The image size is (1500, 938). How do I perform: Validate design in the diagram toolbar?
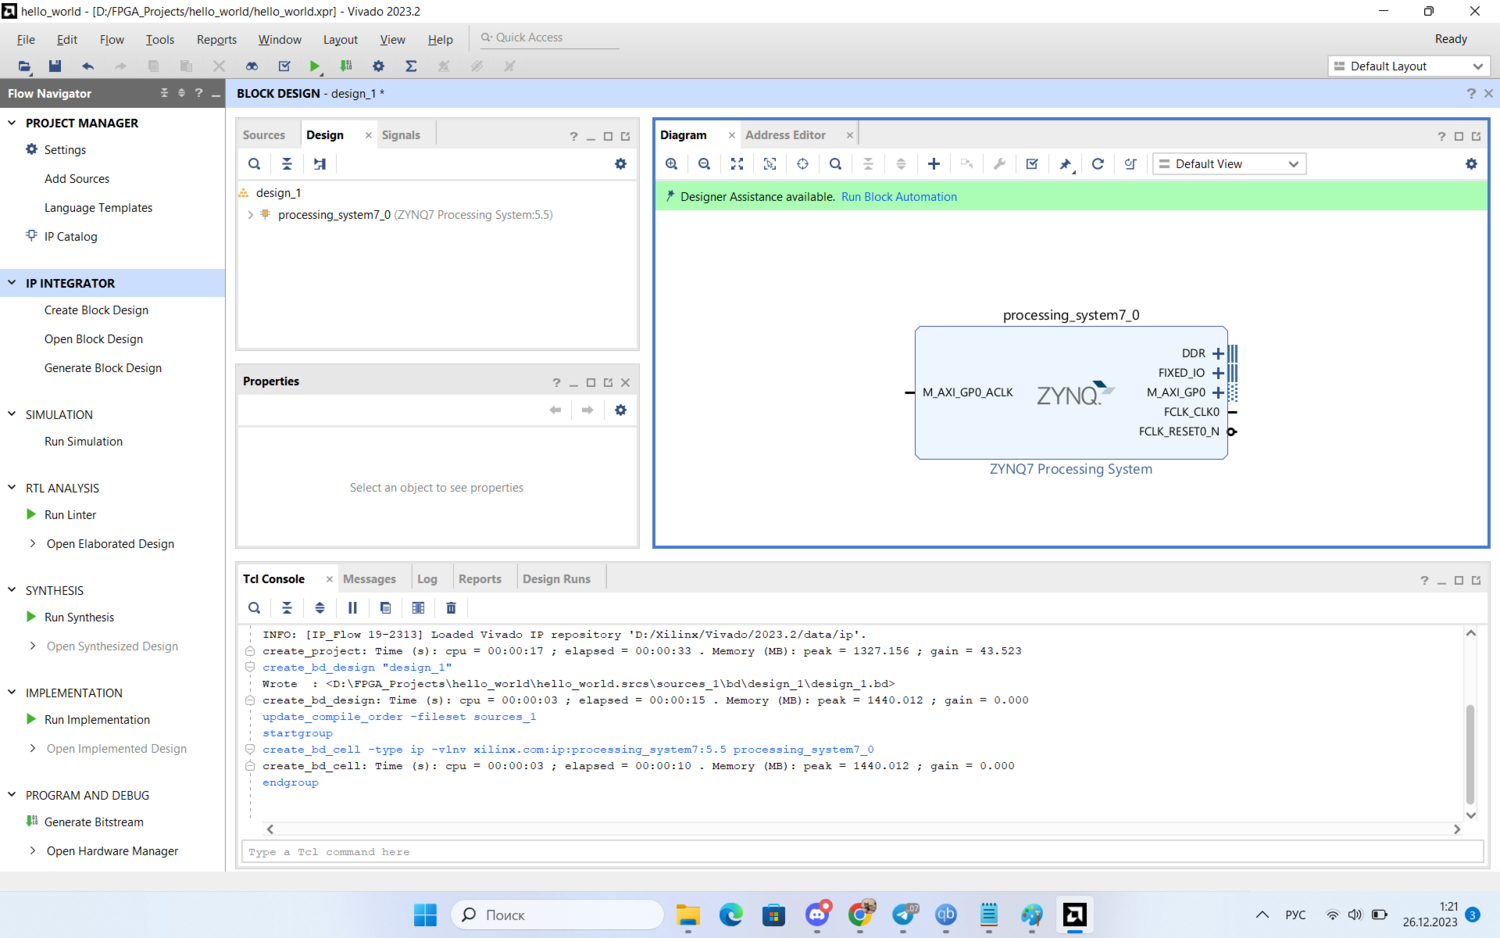click(x=1032, y=164)
